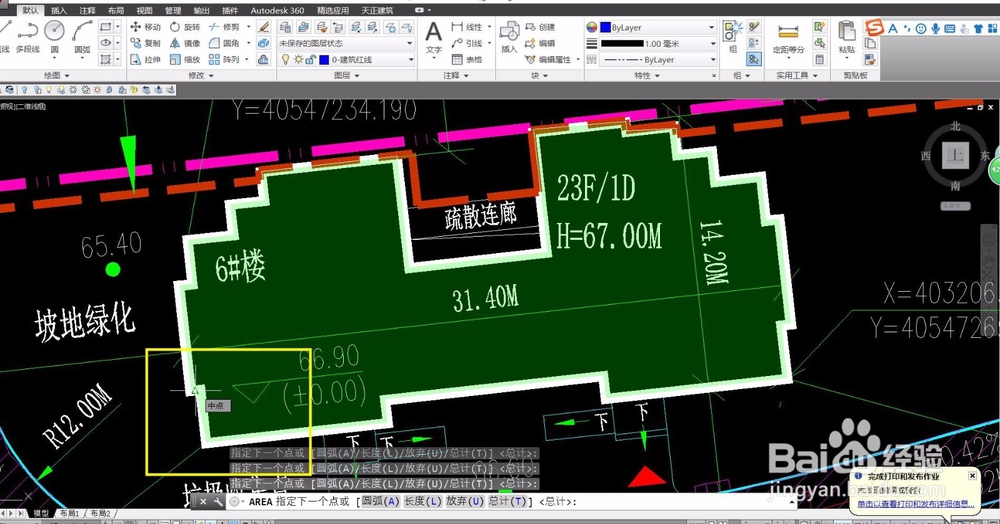
Task: Toggle Sogou microphone voice input
Action: tap(936, 28)
